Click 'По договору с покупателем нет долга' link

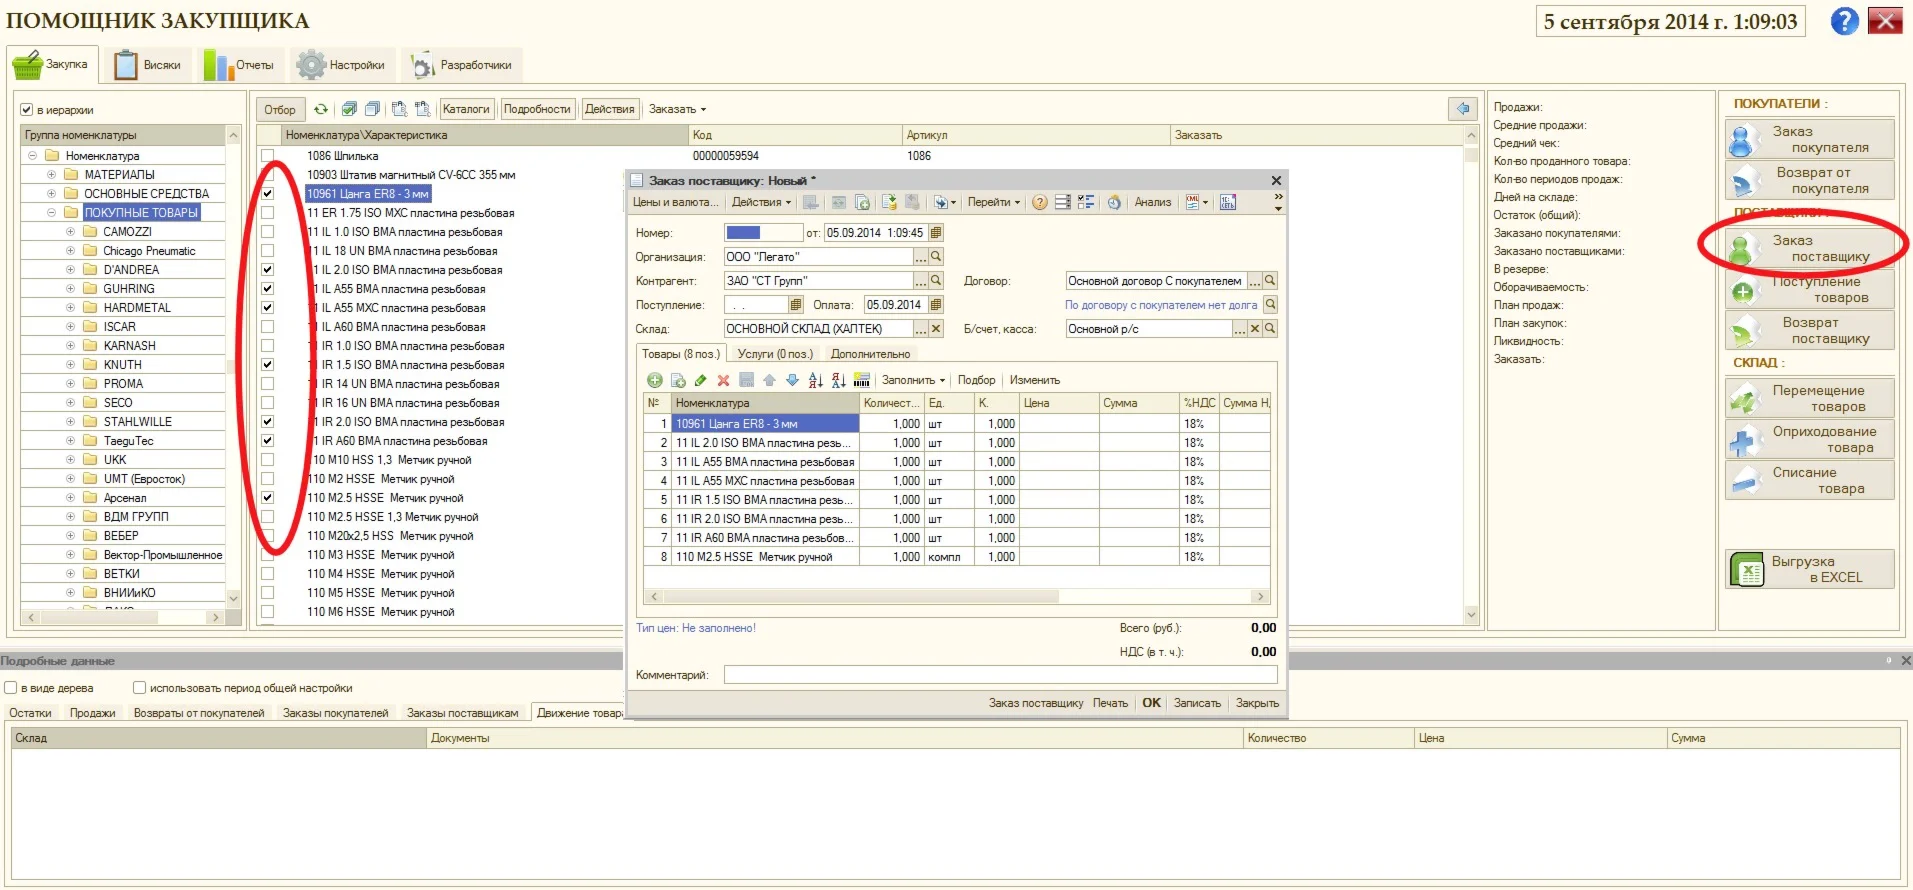(x=1160, y=305)
